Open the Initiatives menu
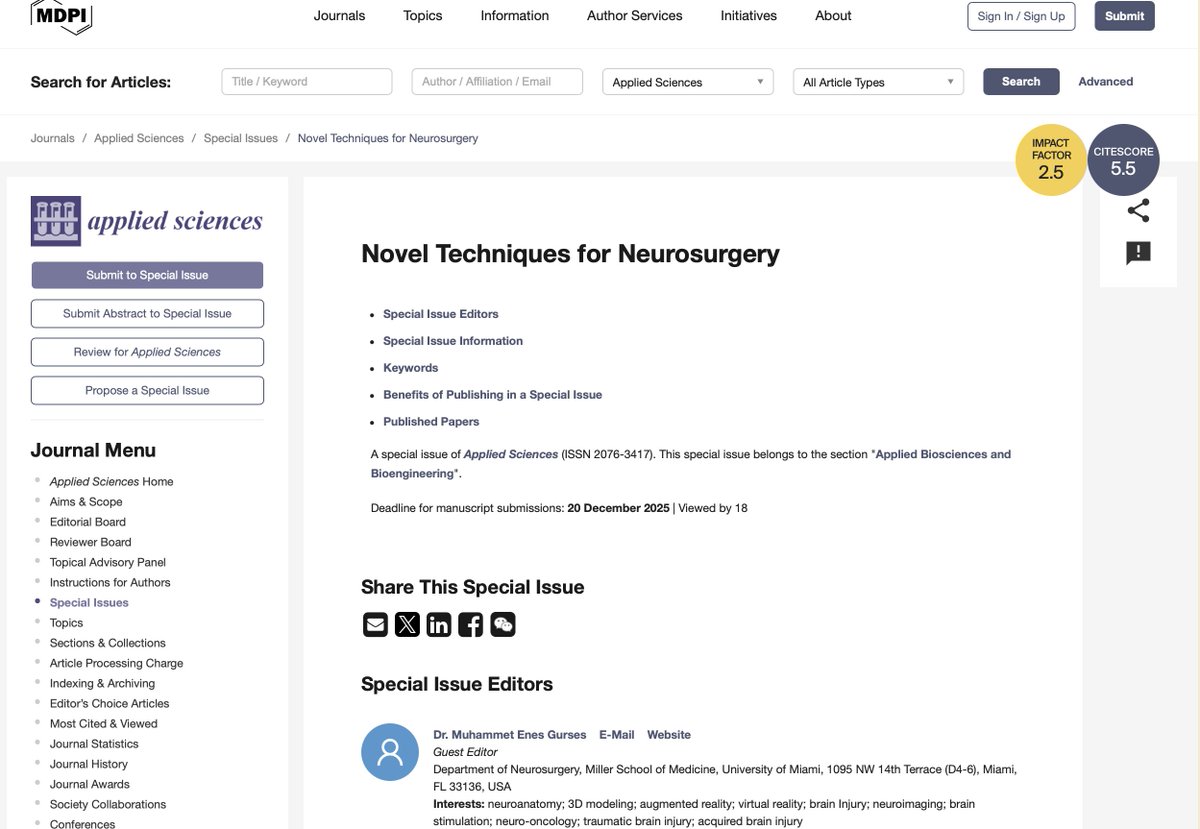Viewport: 1200px width, 829px height. pyautogui.click(x=749, y=16)
